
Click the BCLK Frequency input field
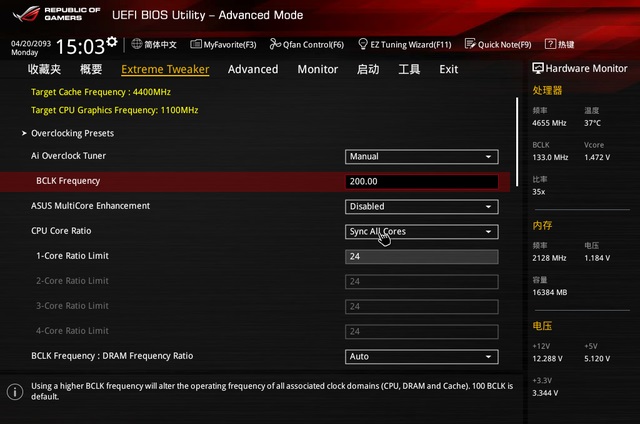coord(422,182)
